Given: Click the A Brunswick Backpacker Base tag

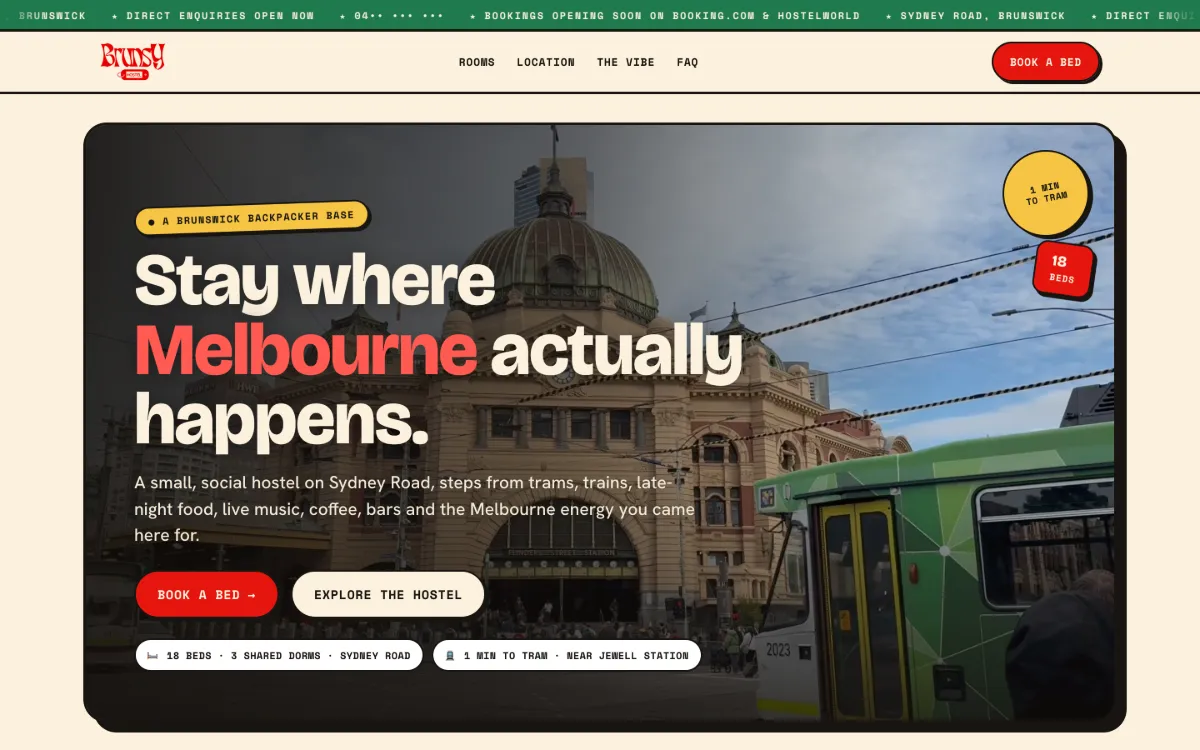Looking at the screenshot, I should click(x=252, y=218).
